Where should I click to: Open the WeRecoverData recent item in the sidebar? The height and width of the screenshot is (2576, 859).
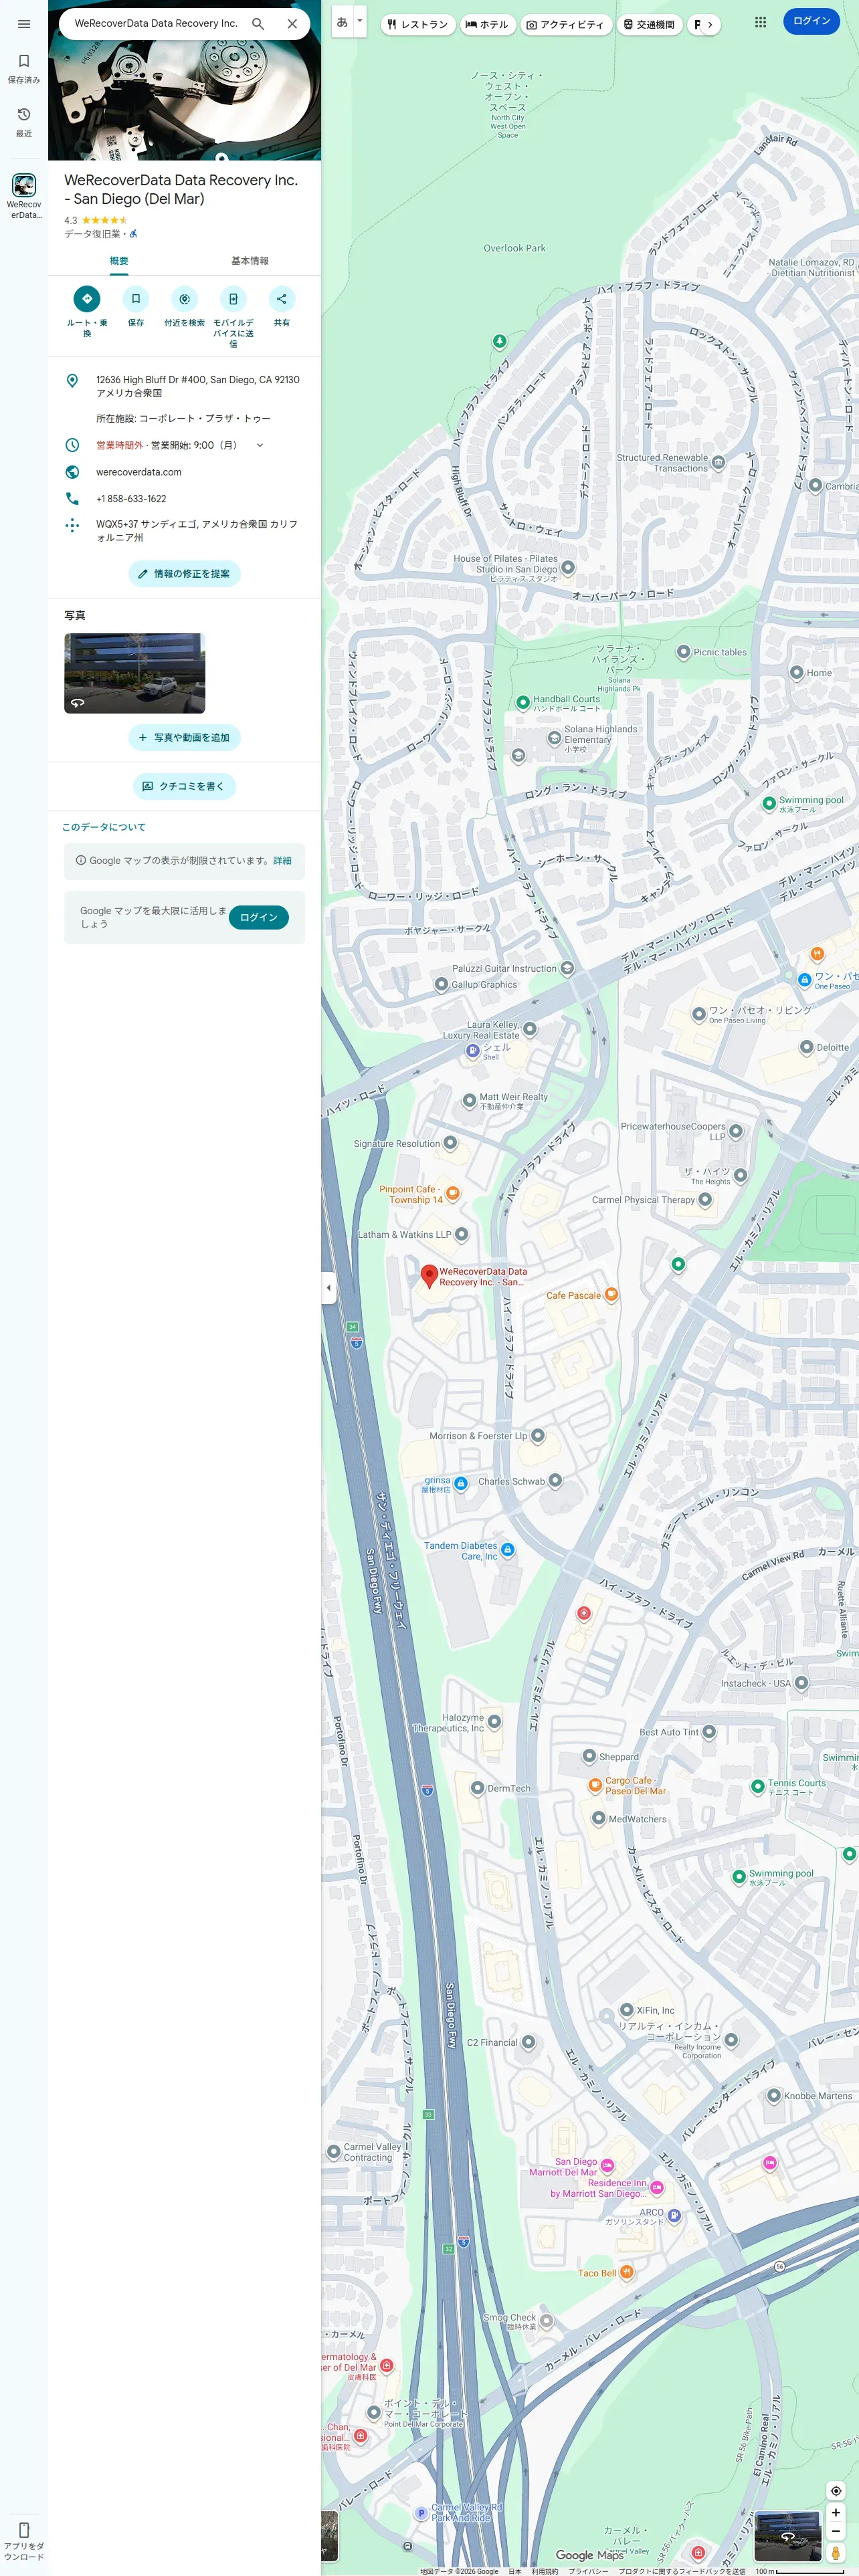[24, 195]
